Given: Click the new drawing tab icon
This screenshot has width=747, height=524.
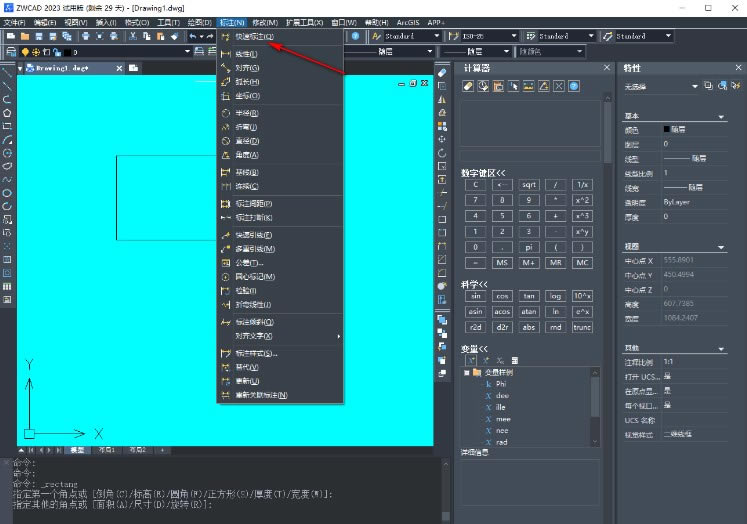Looking at the screenshot, I should 133,68.
